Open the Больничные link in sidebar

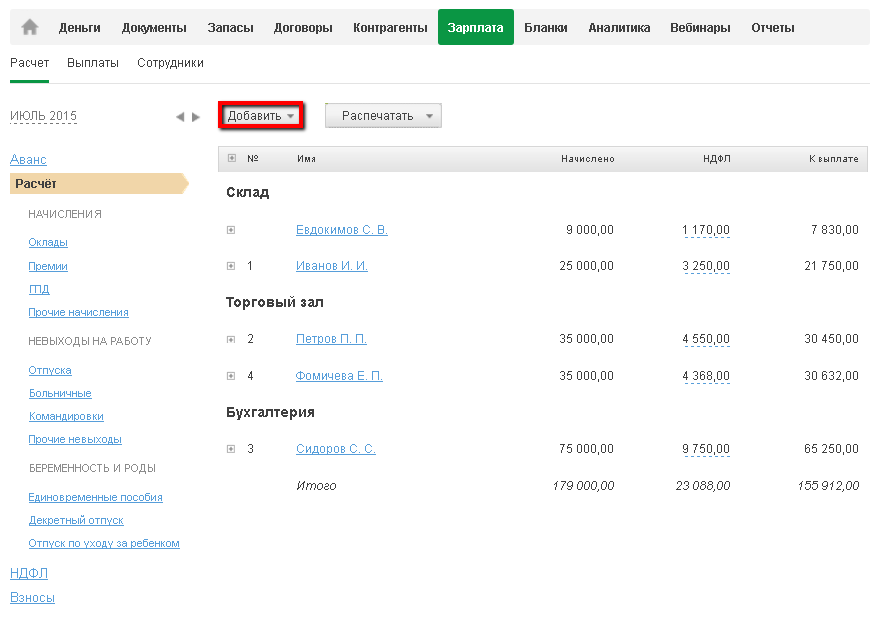click(60, 393)
